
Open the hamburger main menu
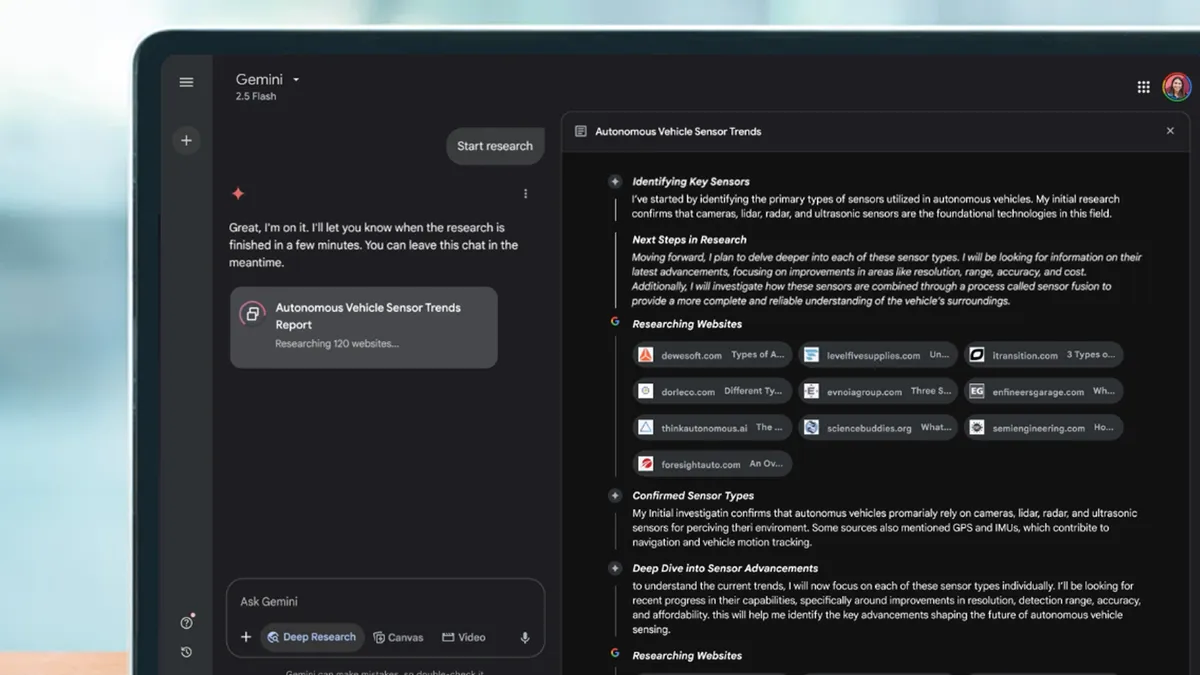[186, 82]
